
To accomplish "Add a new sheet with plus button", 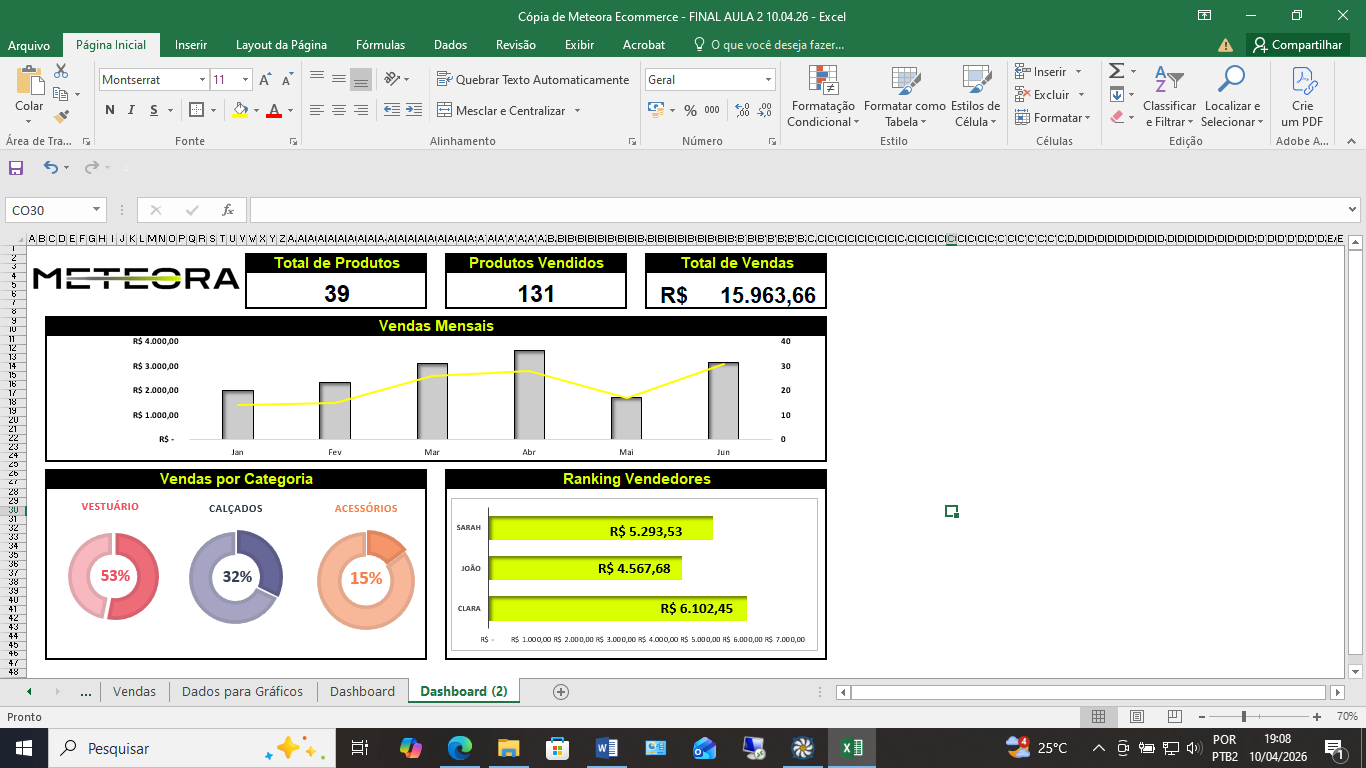I will tap(561, 691).
